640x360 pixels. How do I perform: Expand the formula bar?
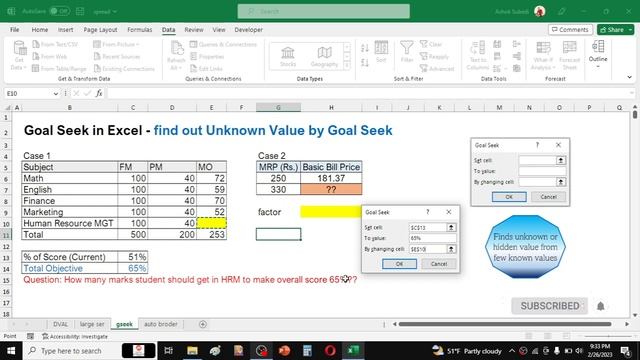point(632,93)
